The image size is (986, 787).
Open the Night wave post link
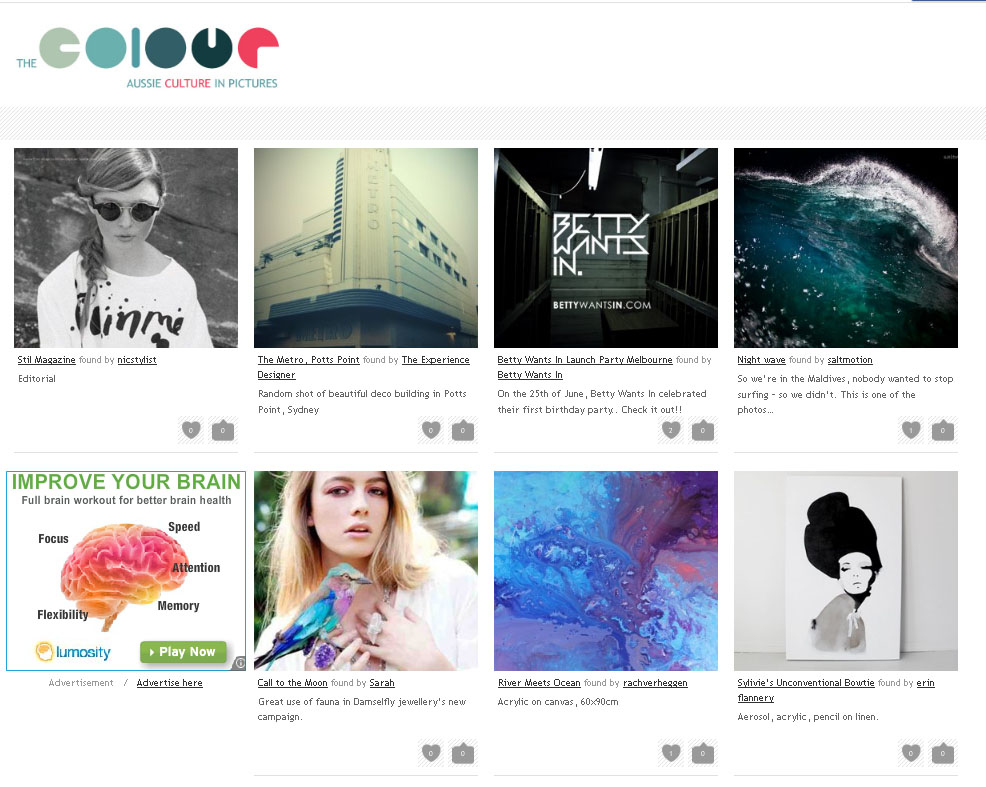762,360
